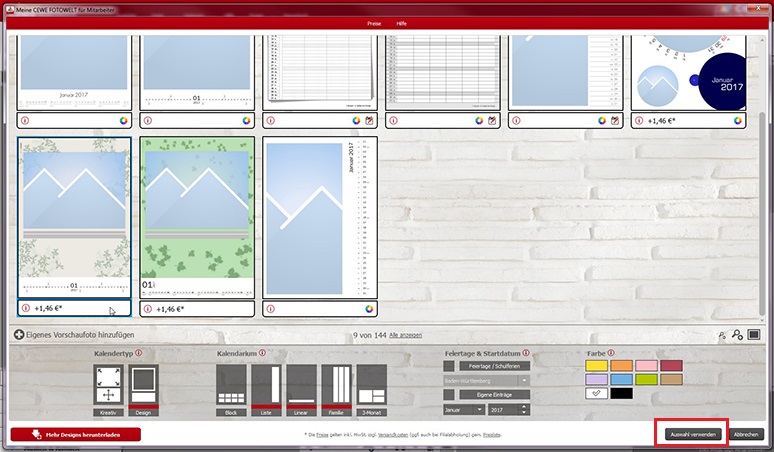
Task: Click calendar-edit icon on top-row photo-with-side-list card
Action: coord(615,120)
